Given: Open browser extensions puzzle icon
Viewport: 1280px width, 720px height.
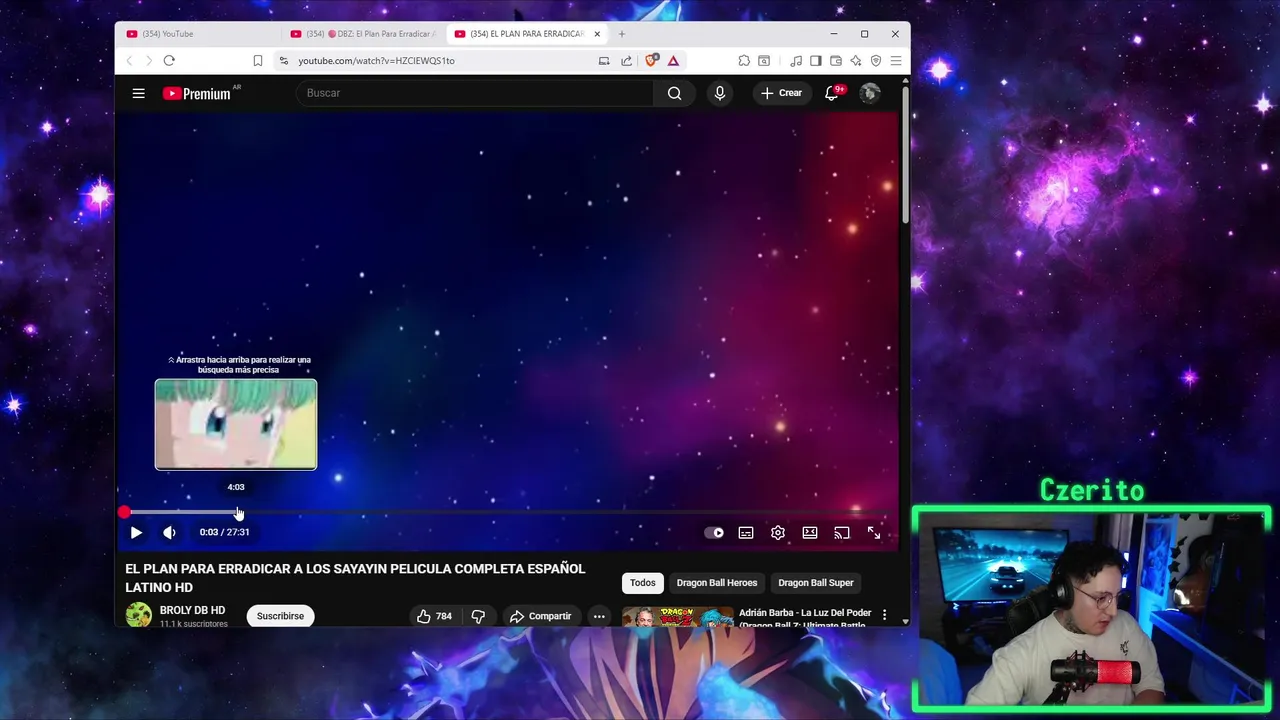Looking at the screenshot, I should [x=744, y=61].
